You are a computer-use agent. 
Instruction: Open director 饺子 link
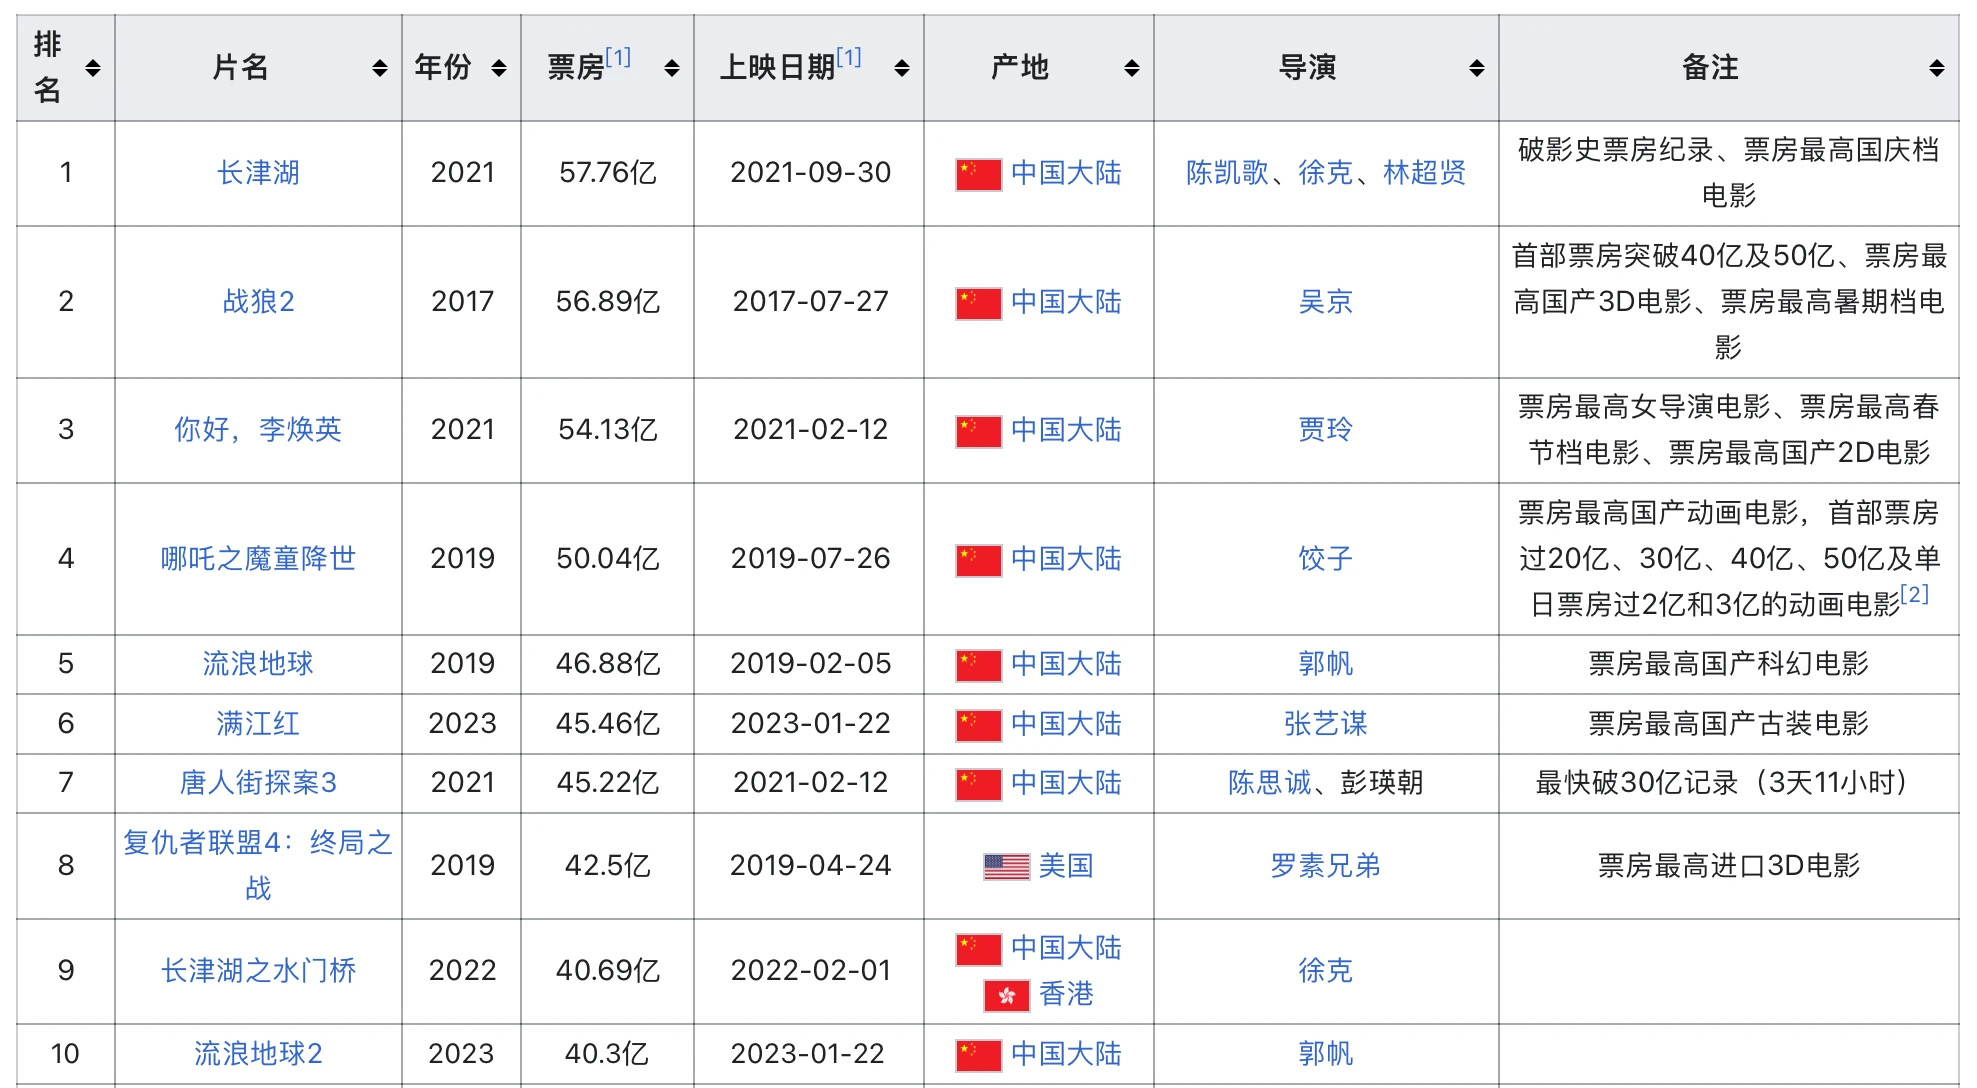[x=1326, y=558]
